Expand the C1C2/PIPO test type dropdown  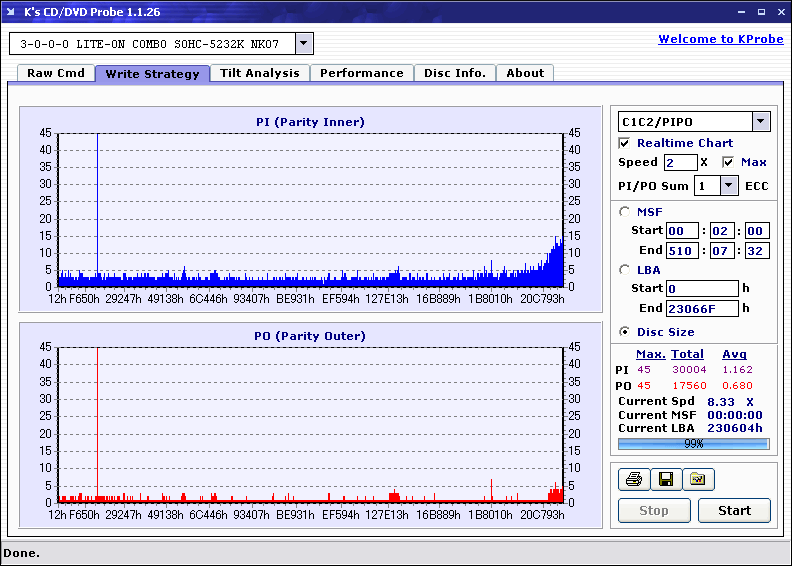tap(760, 122)
